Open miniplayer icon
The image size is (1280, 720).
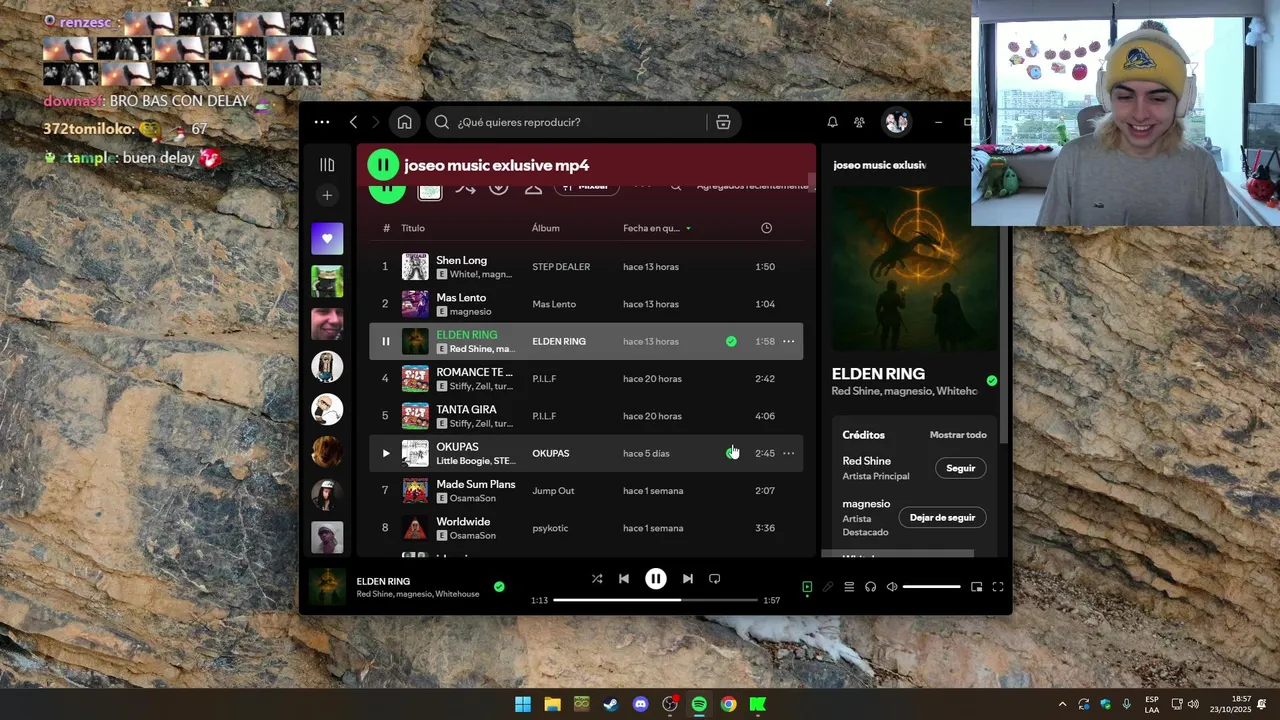pyautogui.click(x=977, y=587)
